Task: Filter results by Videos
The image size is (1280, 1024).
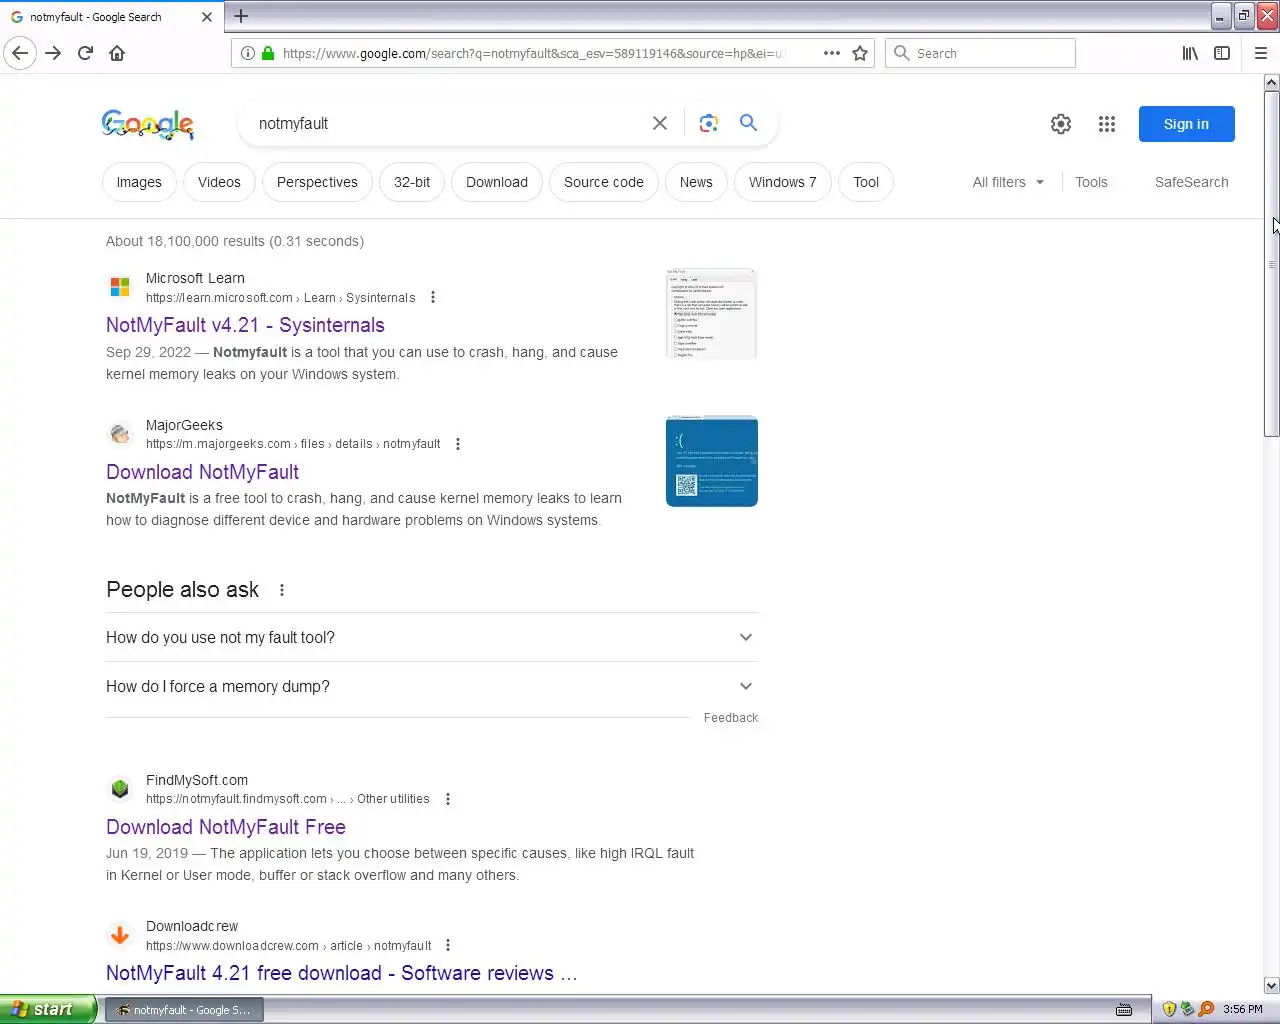Action: coord(219,182)
